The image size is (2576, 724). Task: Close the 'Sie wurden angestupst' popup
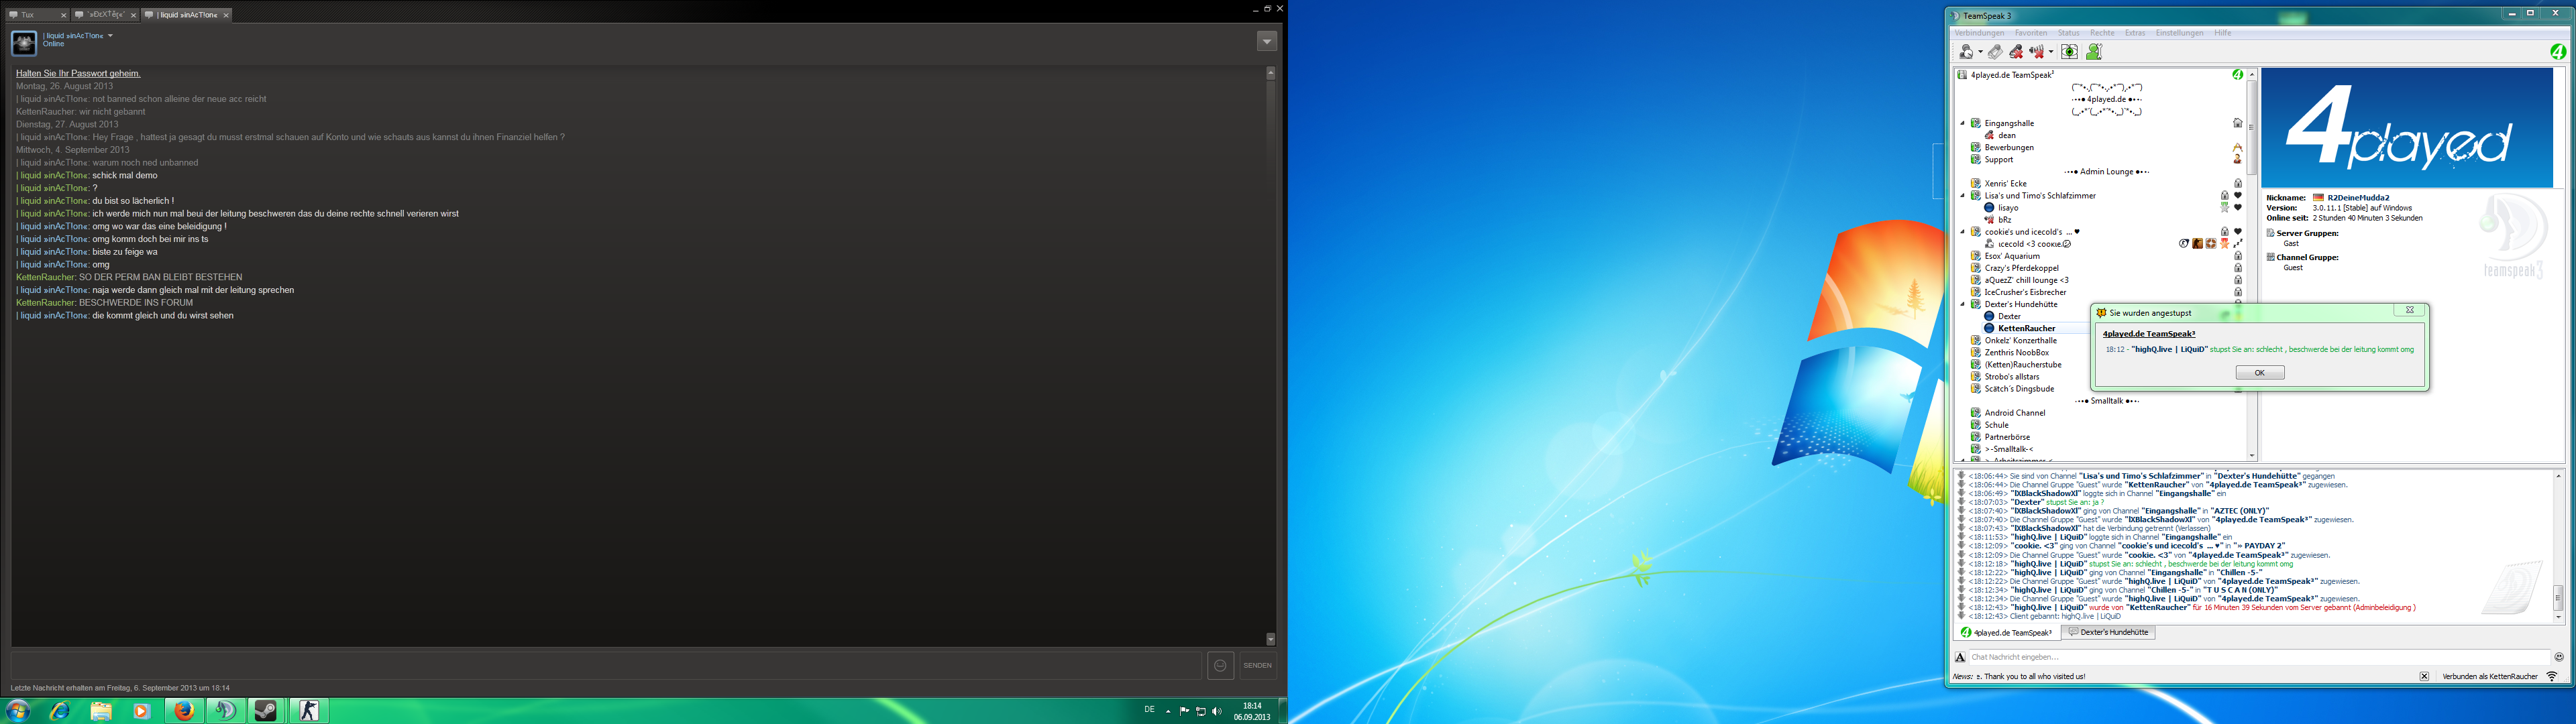pos(2409,311)
